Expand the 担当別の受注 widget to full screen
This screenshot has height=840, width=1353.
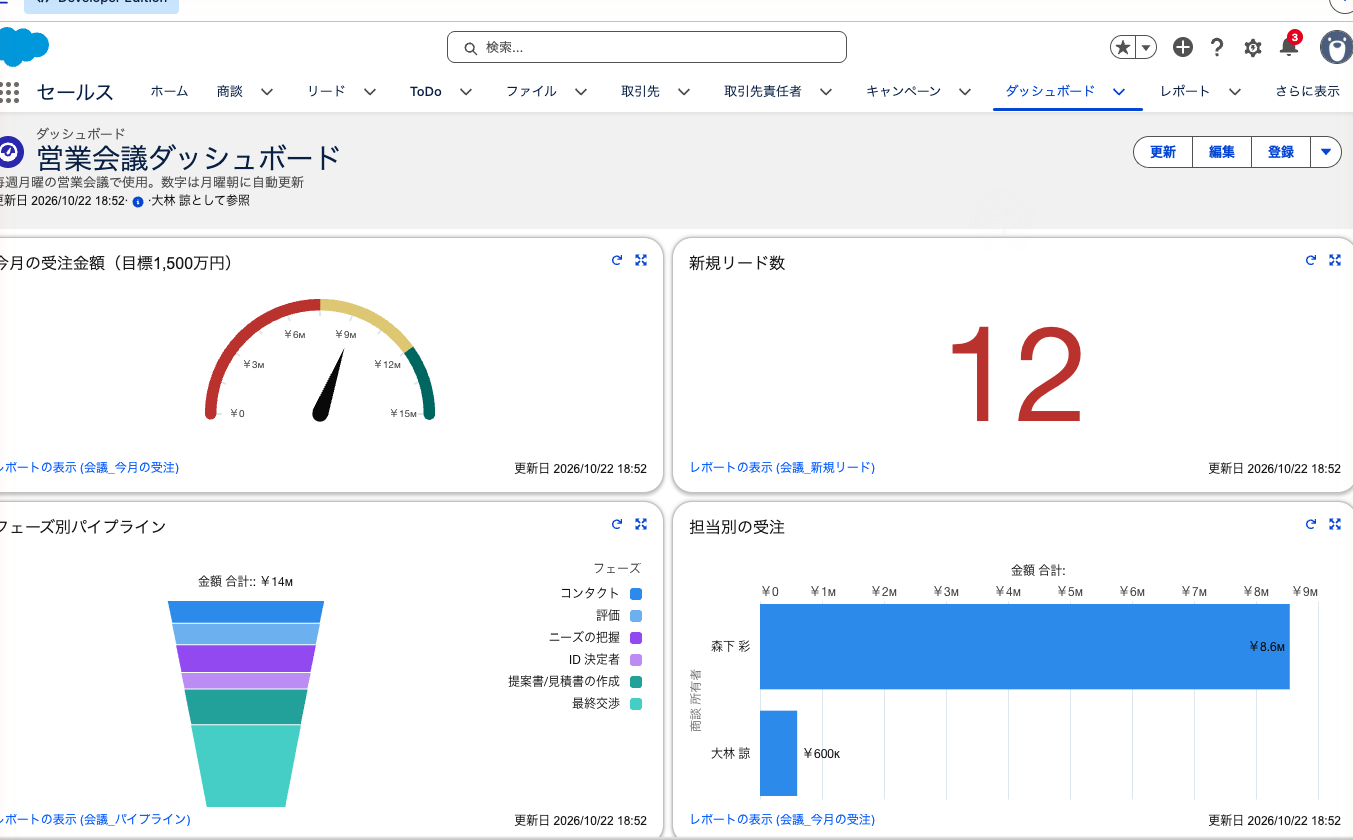point(1334,524)
